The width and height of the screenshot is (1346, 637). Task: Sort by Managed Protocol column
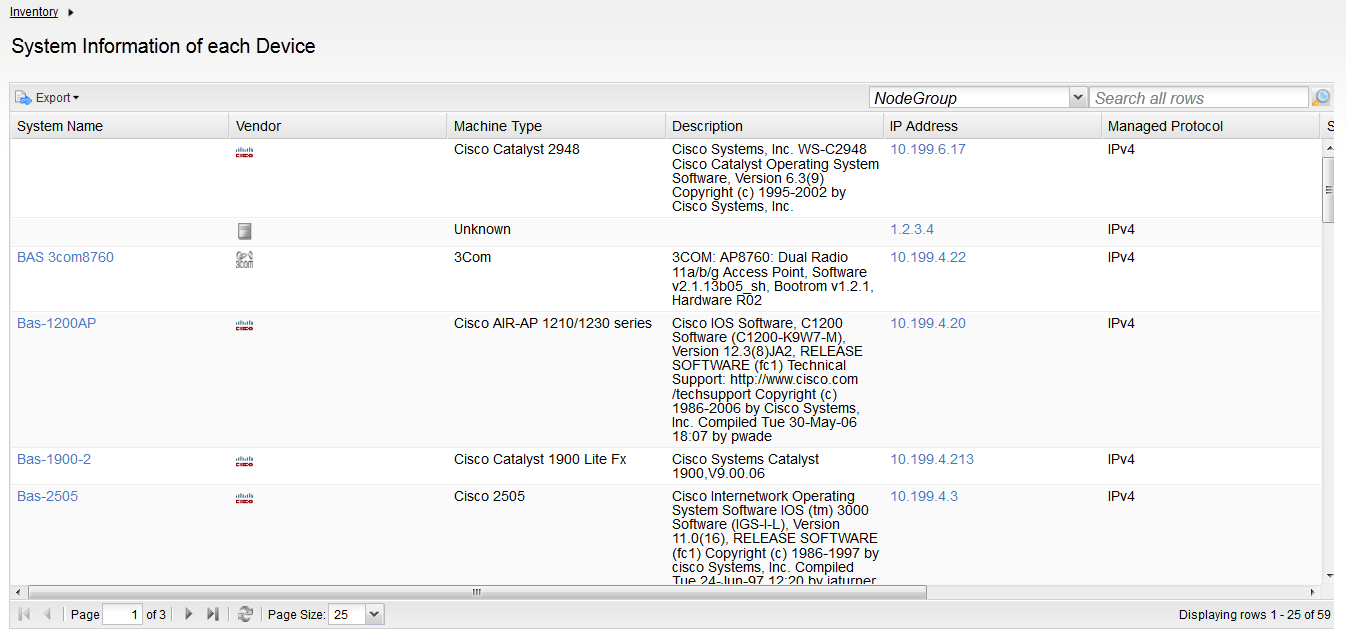1210,126
